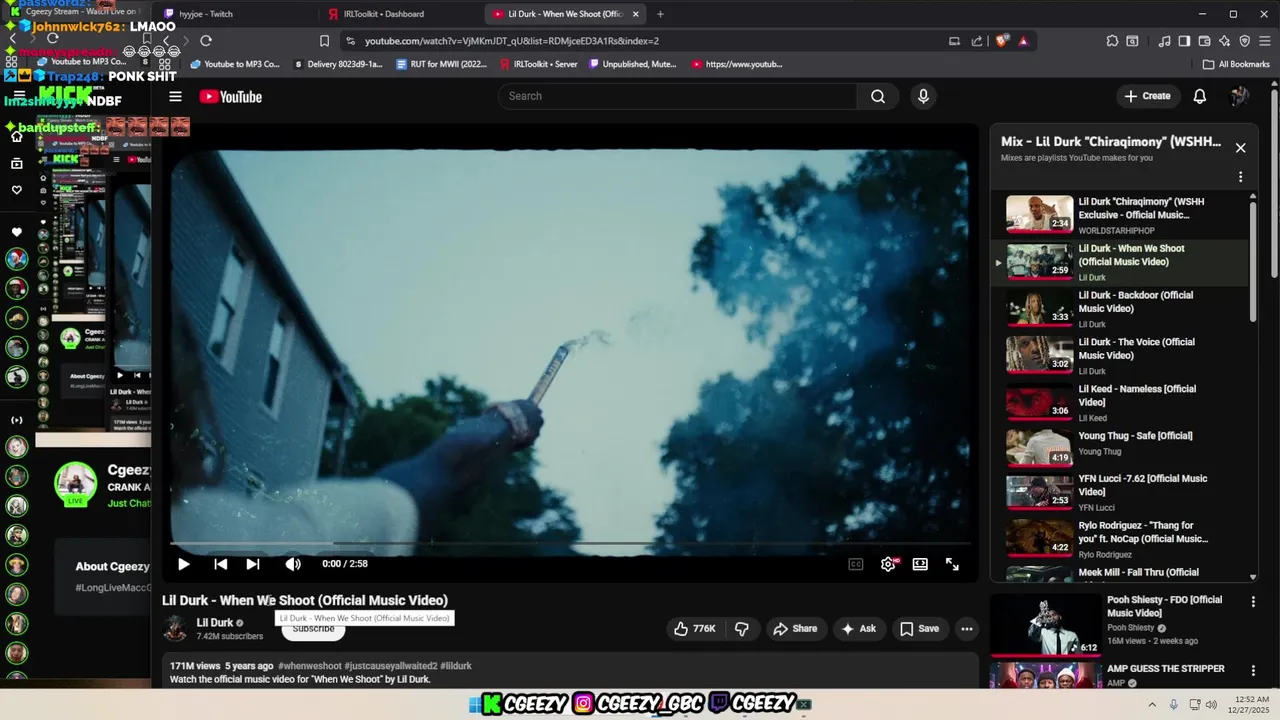Open the media control music note icon
This screenshot has width=1280, height=720.
(1164, 41)
